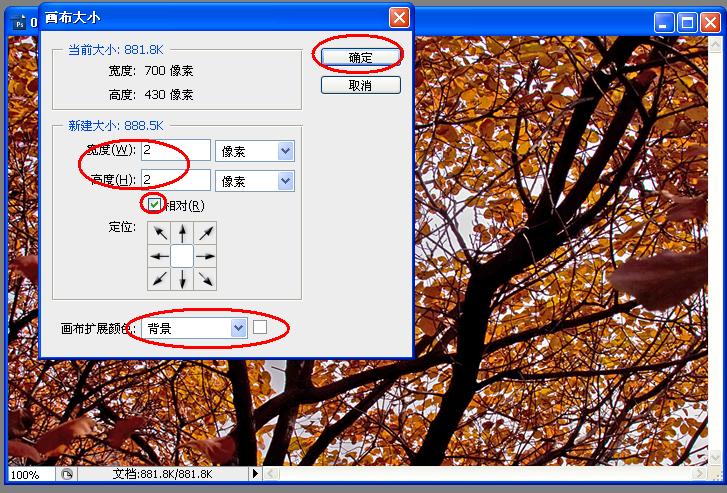Maximize the document window

click(687, 23)
